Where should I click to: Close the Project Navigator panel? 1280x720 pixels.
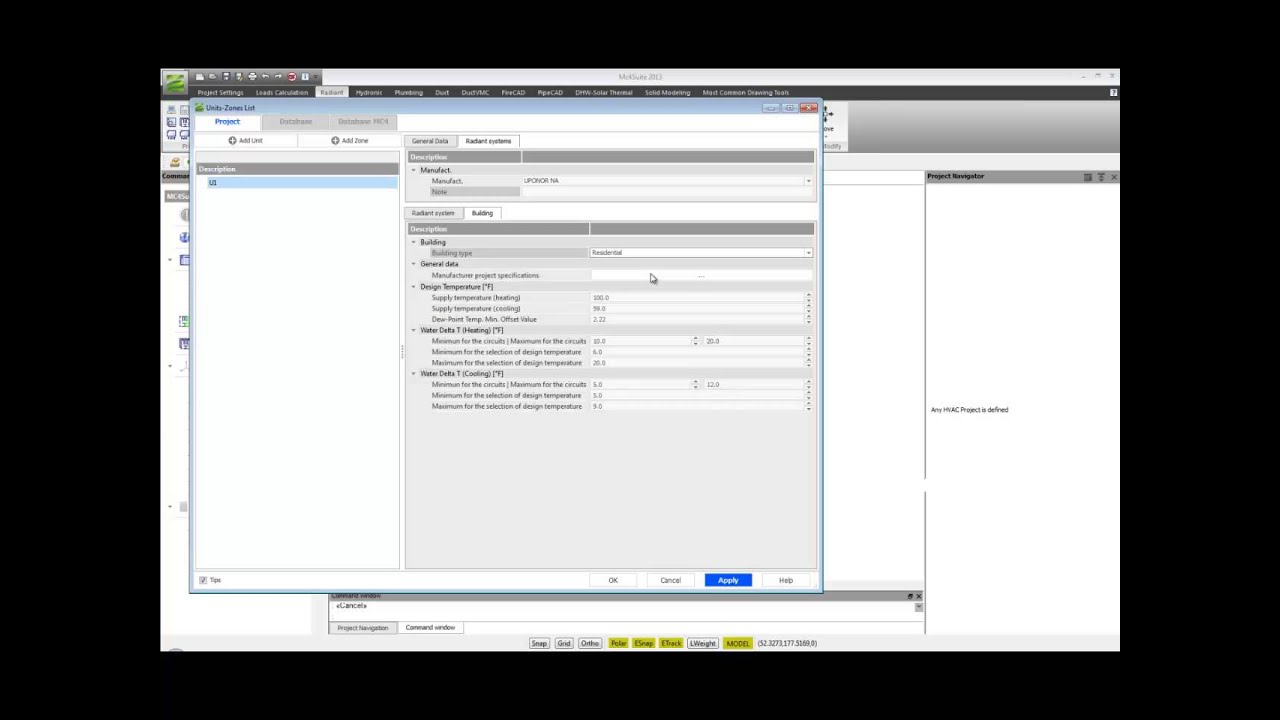tap(1114, 177)
